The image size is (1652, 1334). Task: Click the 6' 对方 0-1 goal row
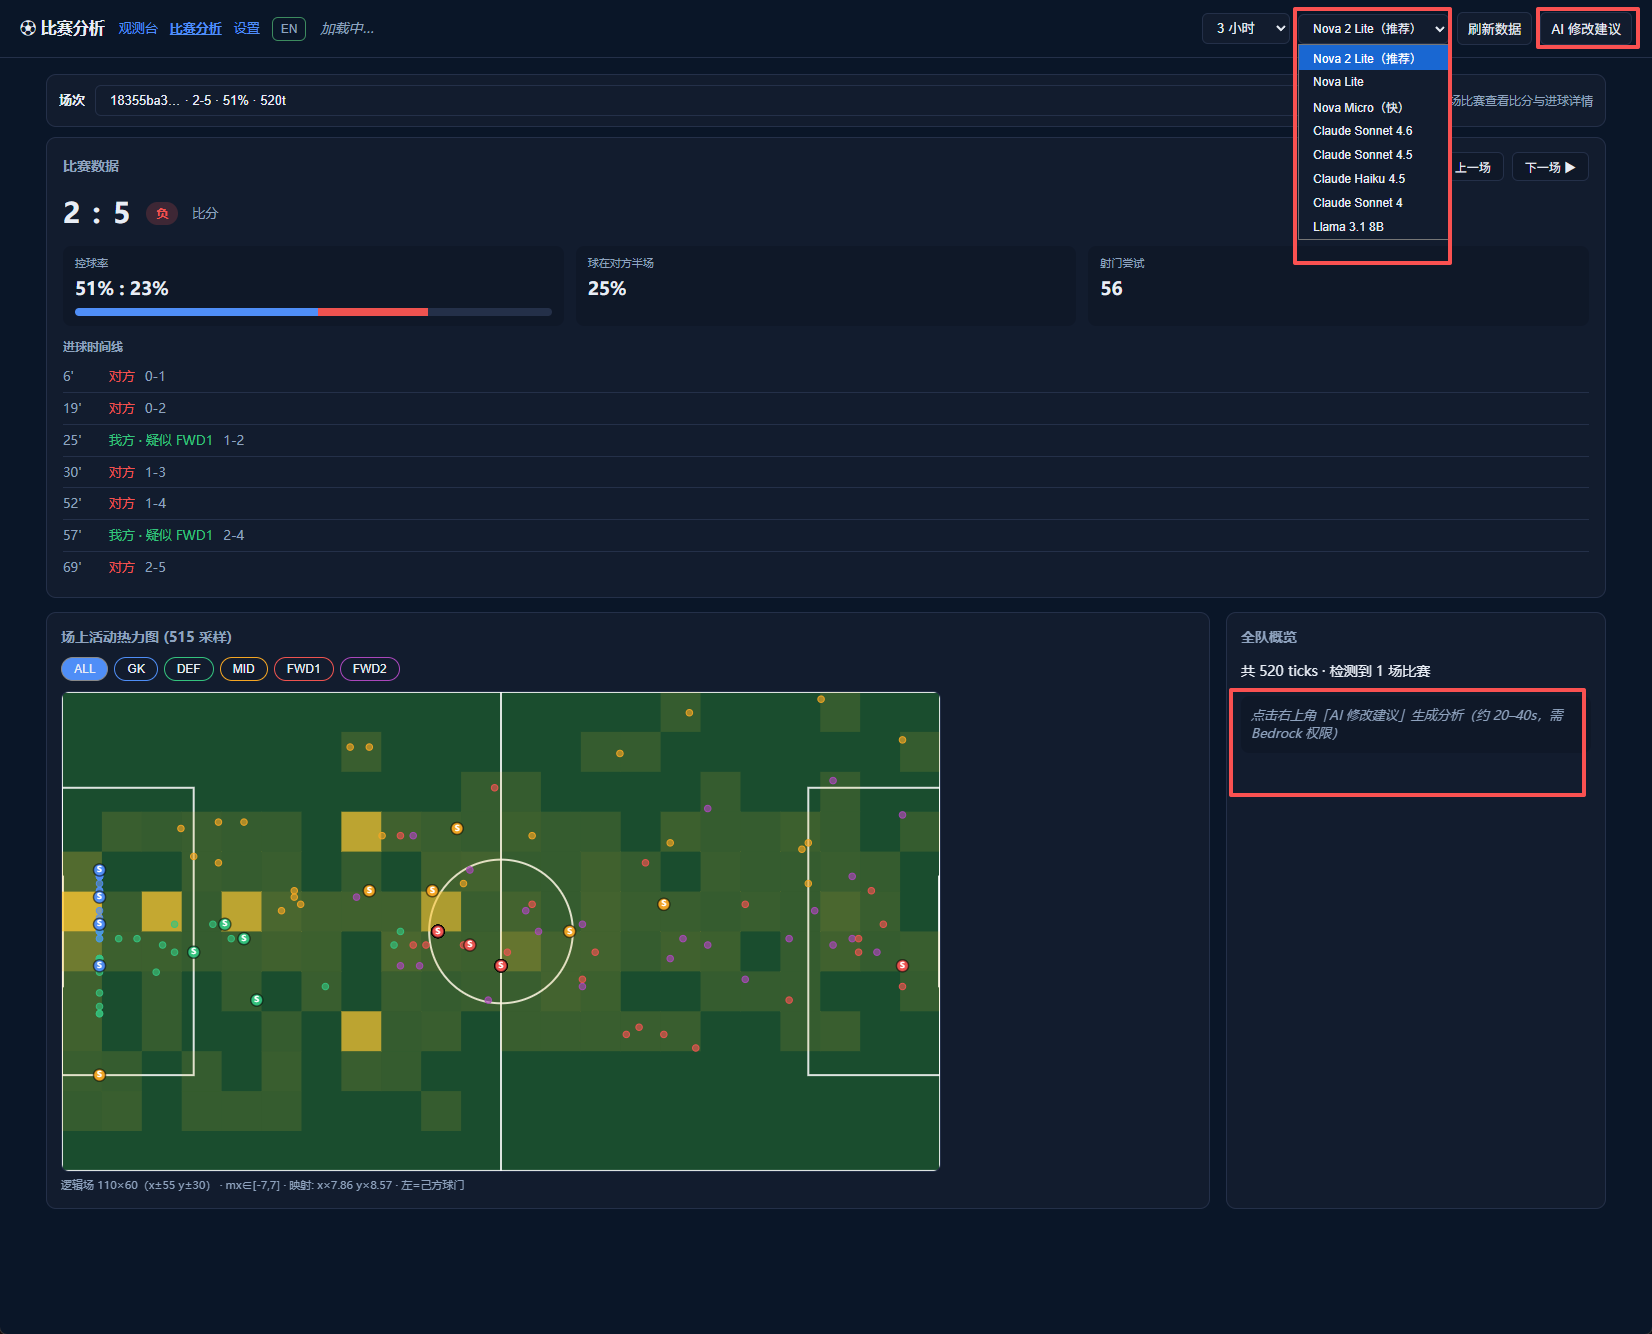click(825, 376)
